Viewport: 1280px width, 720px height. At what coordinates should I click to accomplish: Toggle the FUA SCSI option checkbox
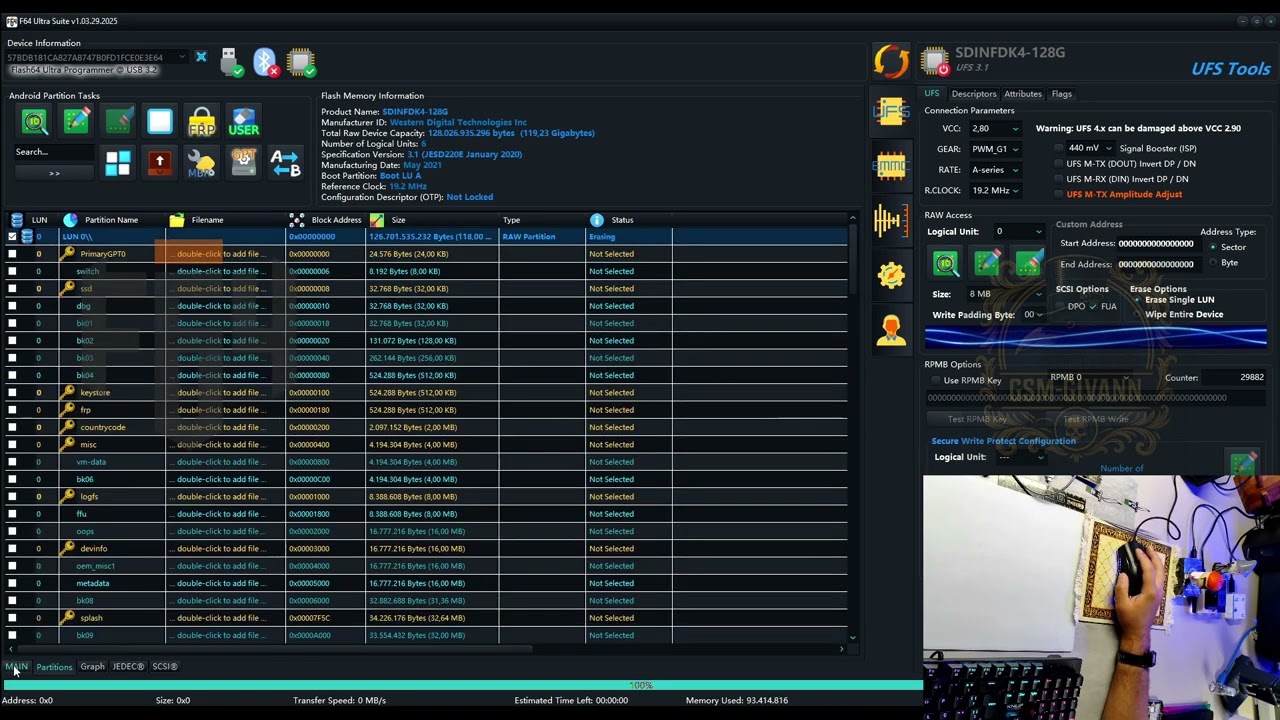click(x=1093, y=306)
